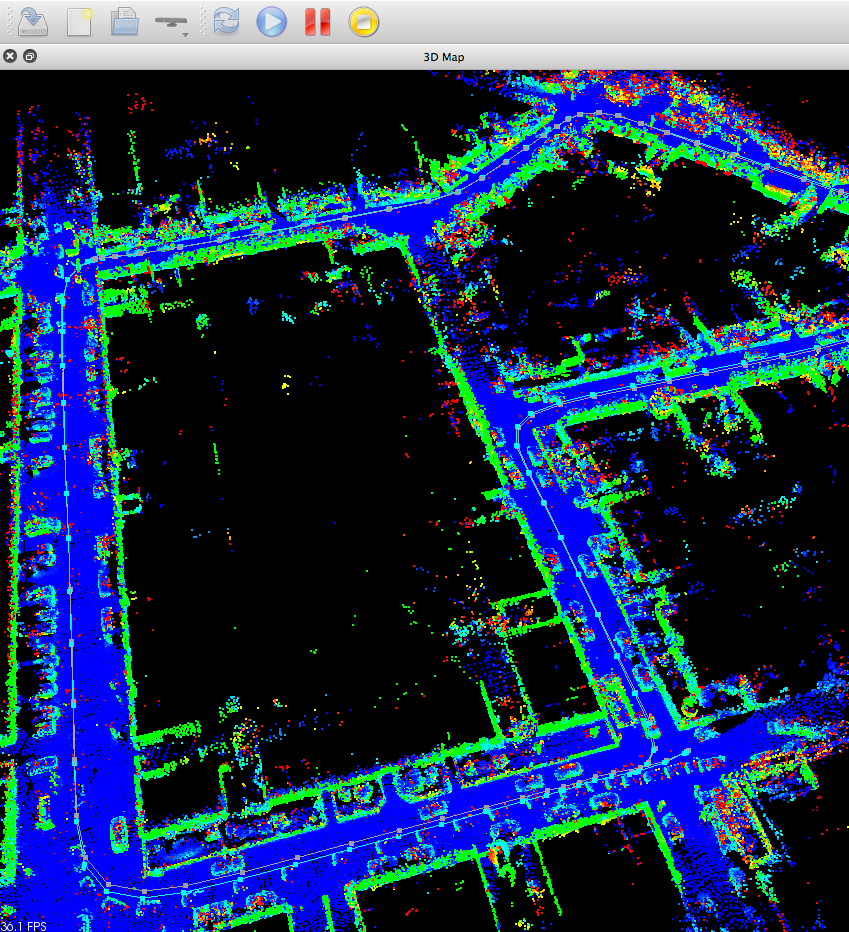Close the 3D Map dock panel
The height and width of the screenshot is (932, 849).
tap(10, 57)
